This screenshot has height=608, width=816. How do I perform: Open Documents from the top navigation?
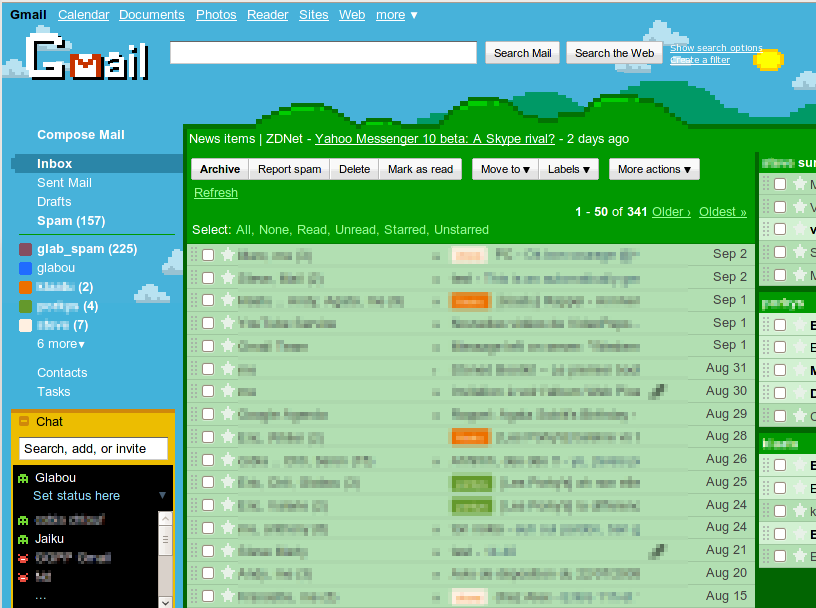click(x=151, y=15)
